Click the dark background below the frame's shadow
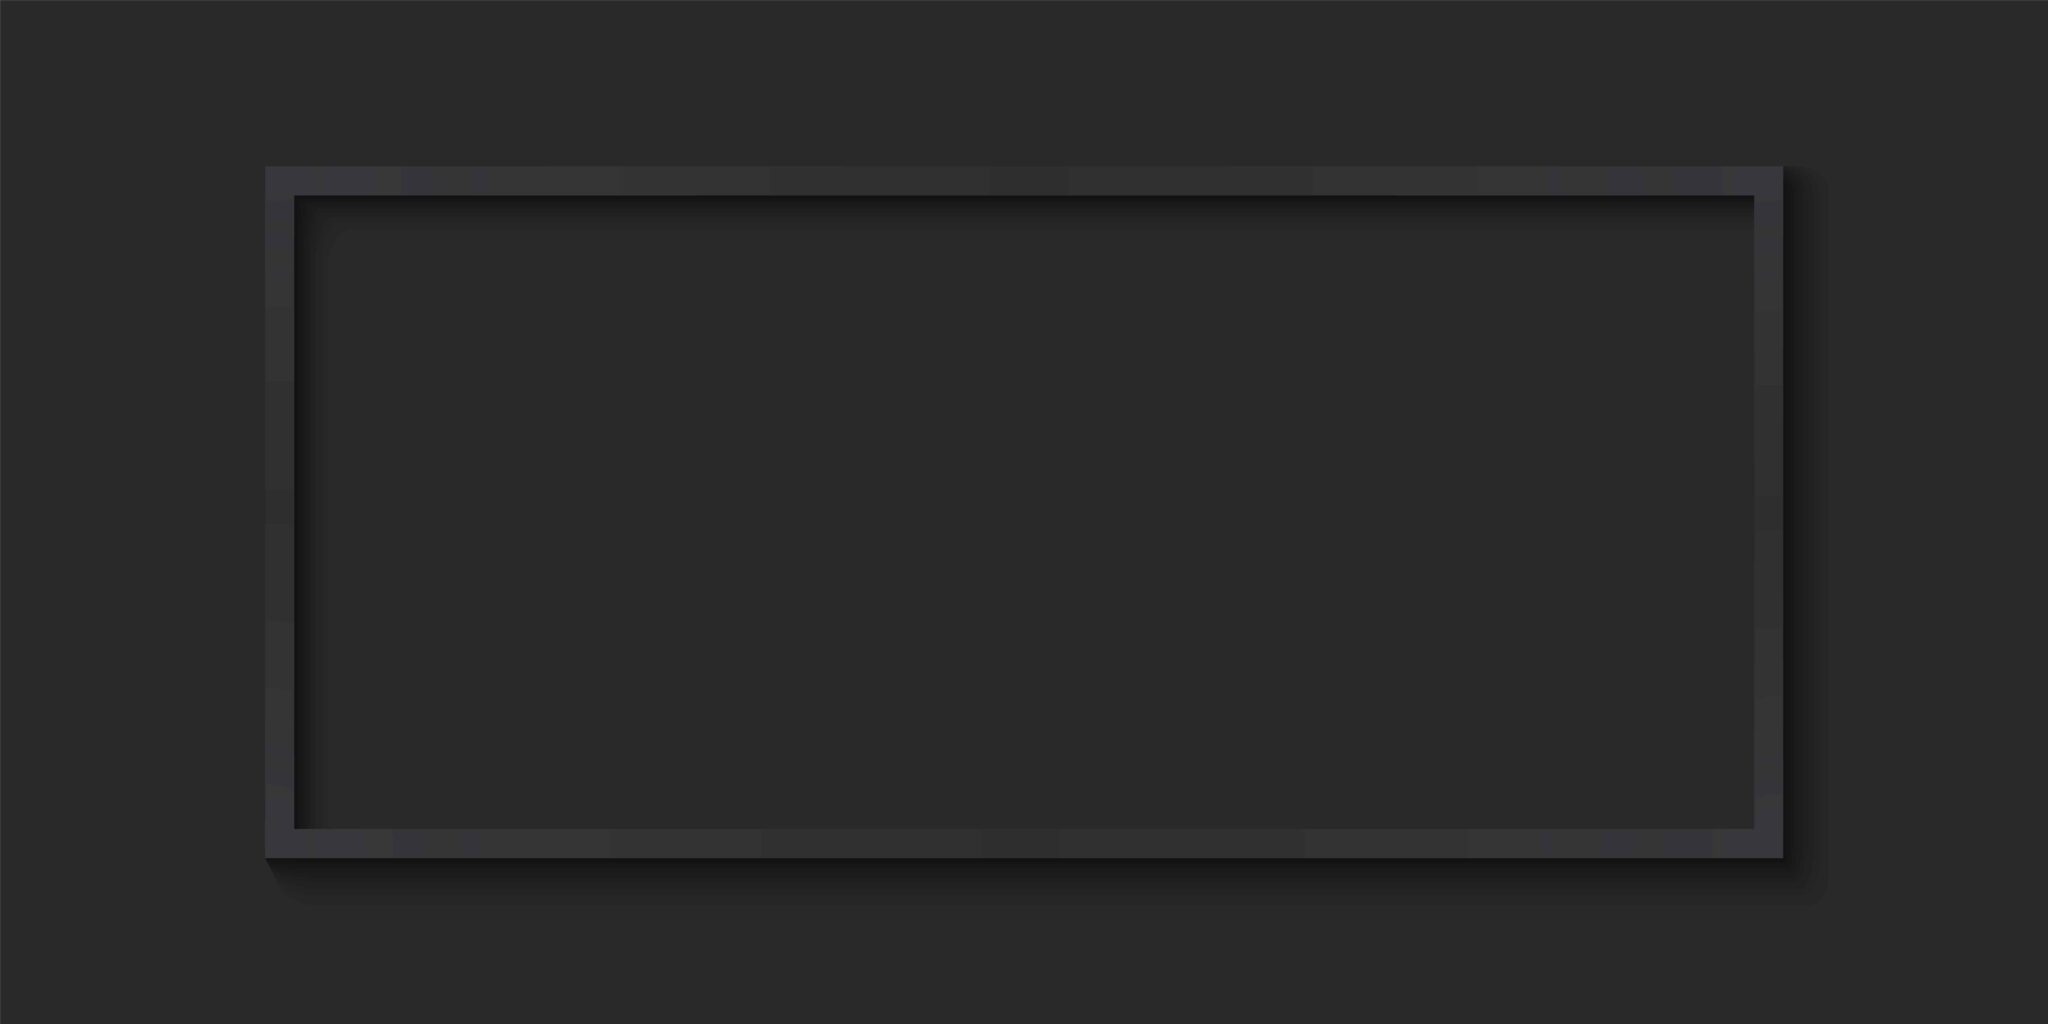This screenshot has width=2048, height=1024. (1024, 965)
